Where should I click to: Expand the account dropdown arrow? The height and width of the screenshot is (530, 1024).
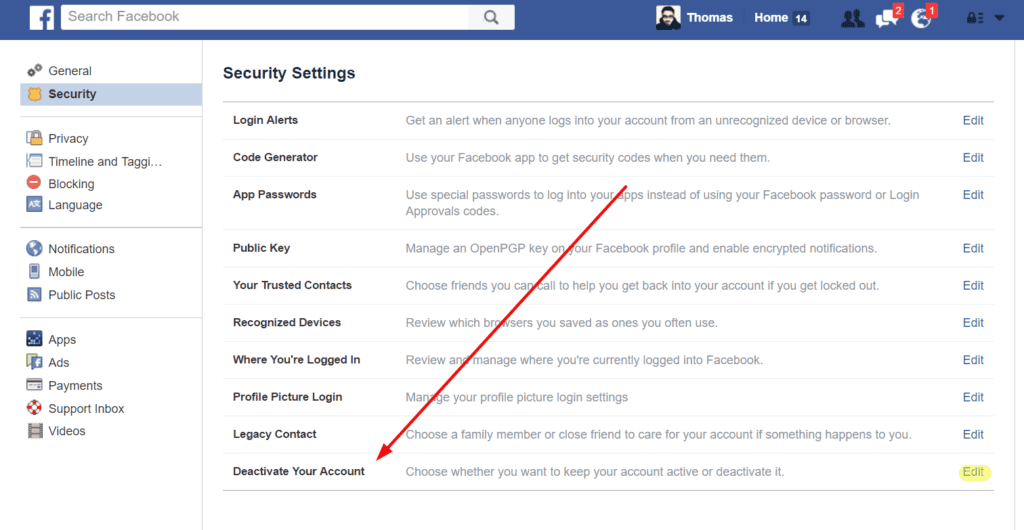999,18
